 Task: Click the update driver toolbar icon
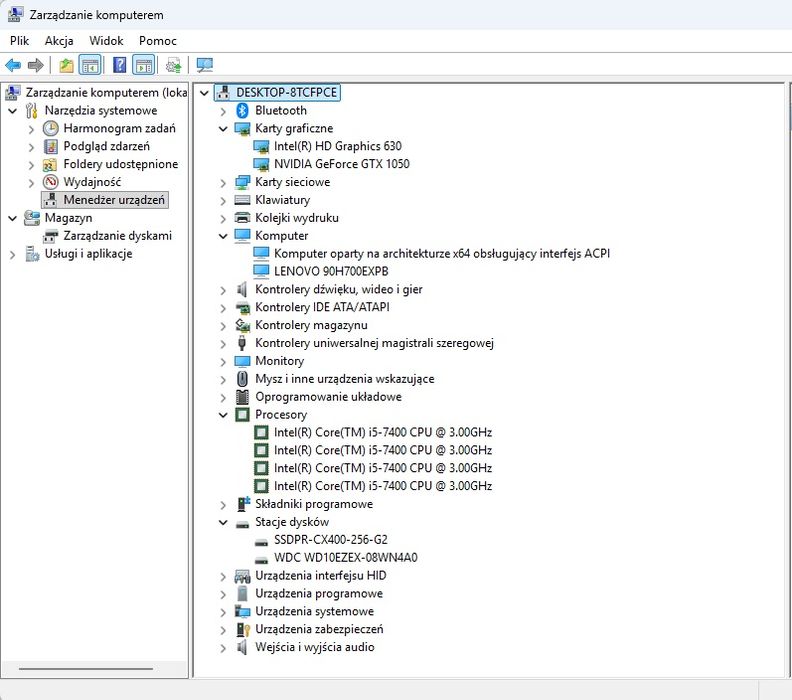[173, 65]
